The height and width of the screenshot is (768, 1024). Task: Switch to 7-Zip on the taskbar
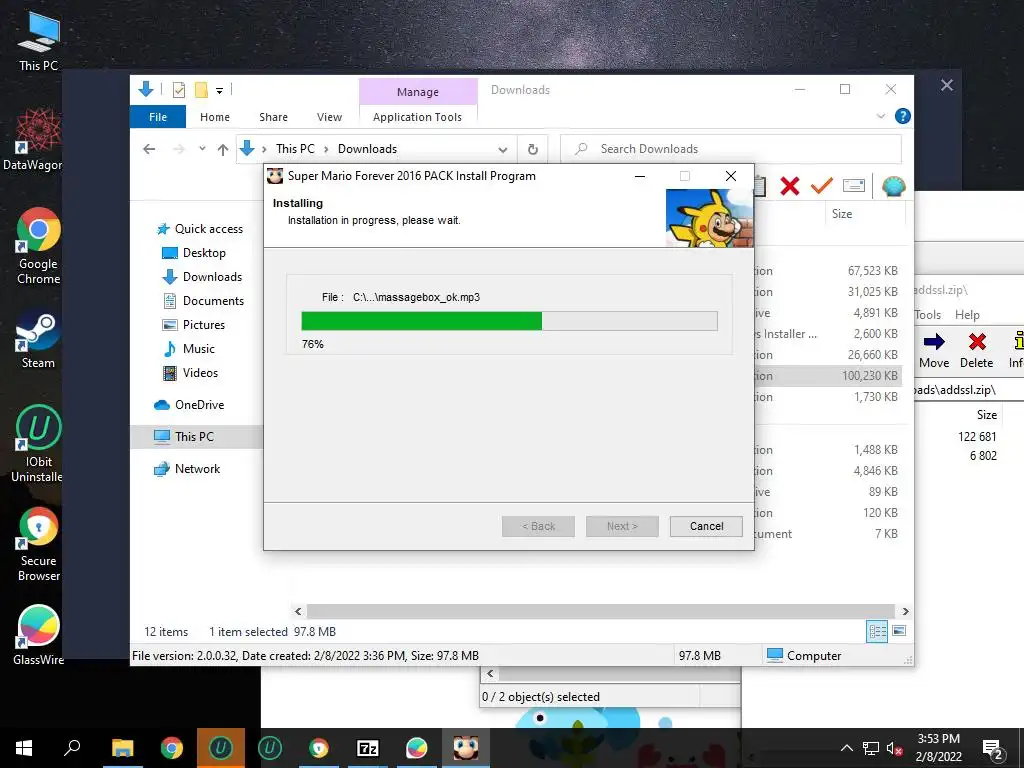pos(368,748)
